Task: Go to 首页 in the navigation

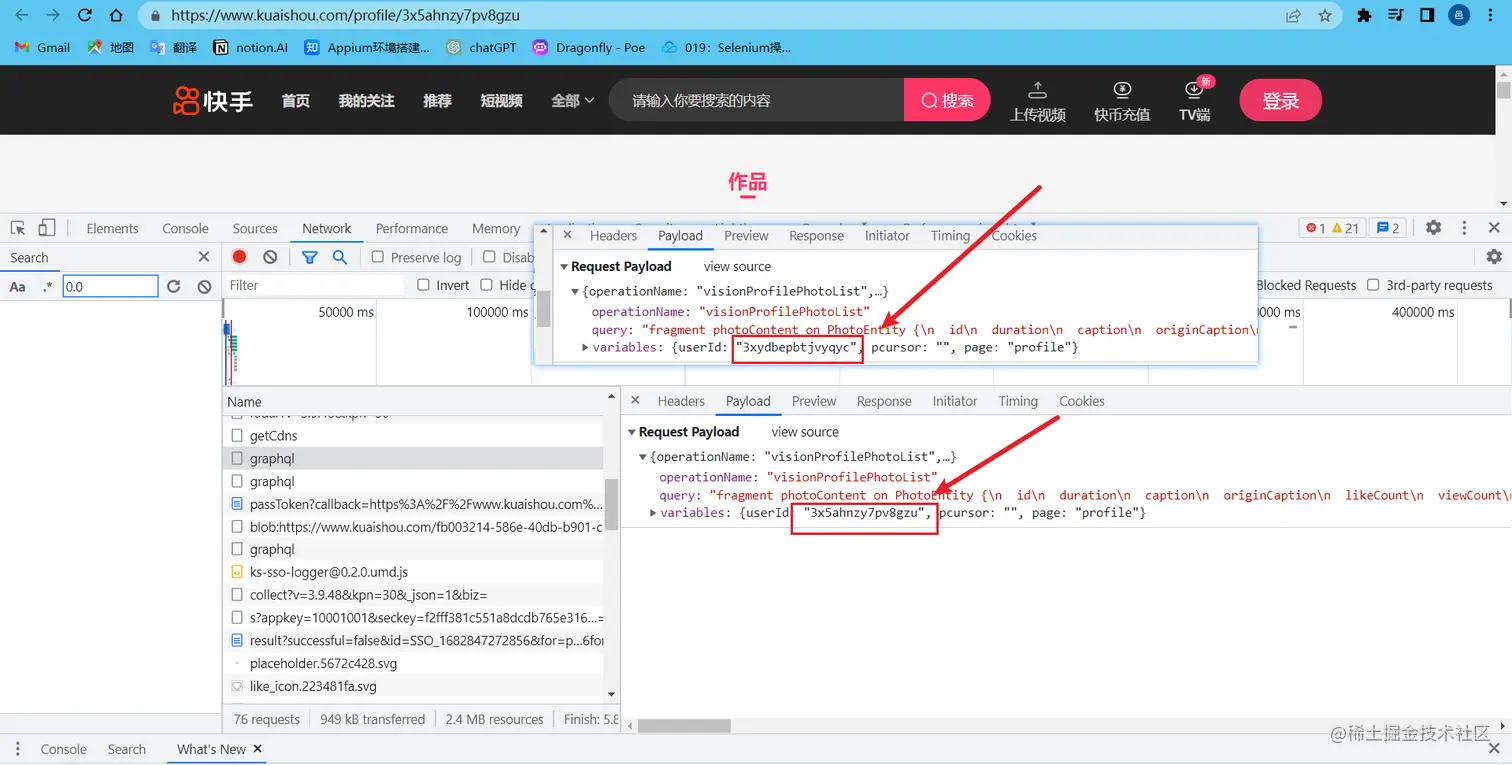Action: click(295, 100)
